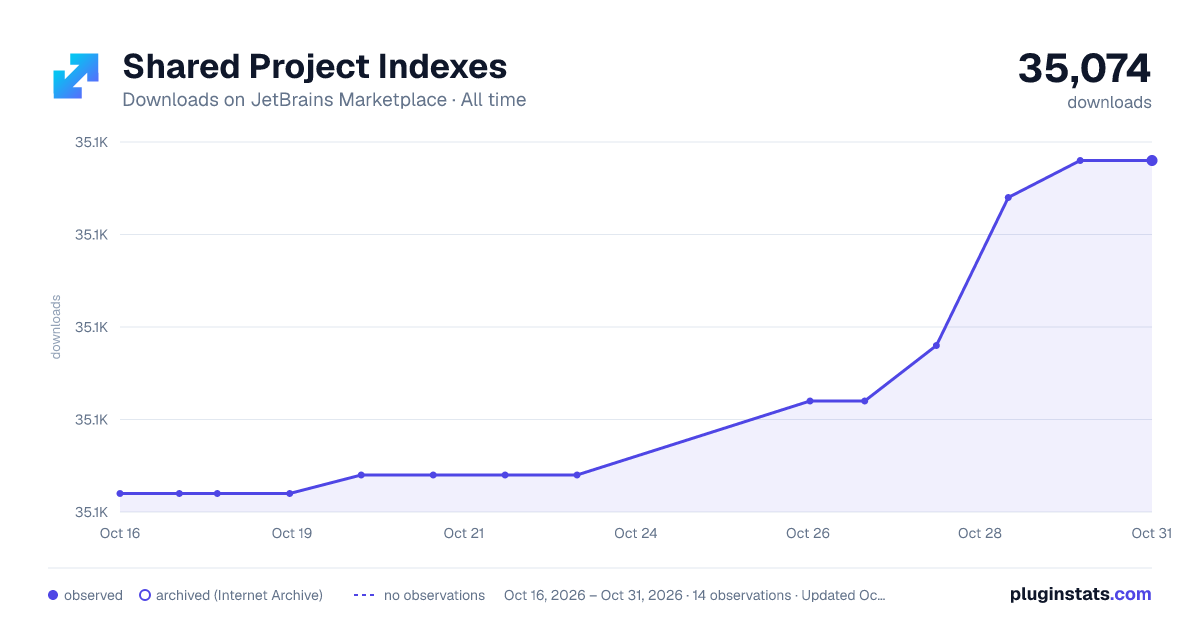This screenshot has width=1200, height=630.
Task: Open the pluginstats.com link
Action: 1081,594
